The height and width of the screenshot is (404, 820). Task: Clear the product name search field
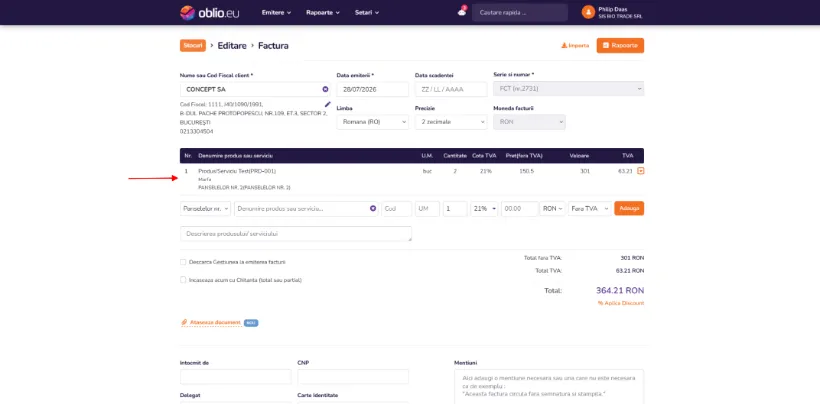pos(373,209)
